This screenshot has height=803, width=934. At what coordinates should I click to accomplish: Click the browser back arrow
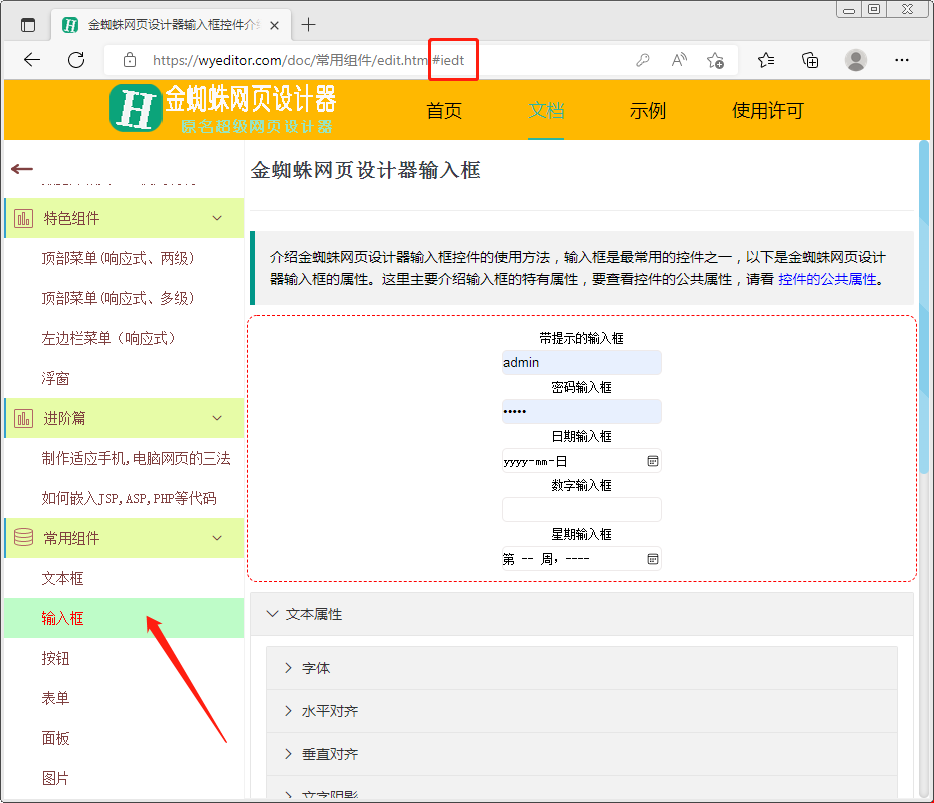32,60
